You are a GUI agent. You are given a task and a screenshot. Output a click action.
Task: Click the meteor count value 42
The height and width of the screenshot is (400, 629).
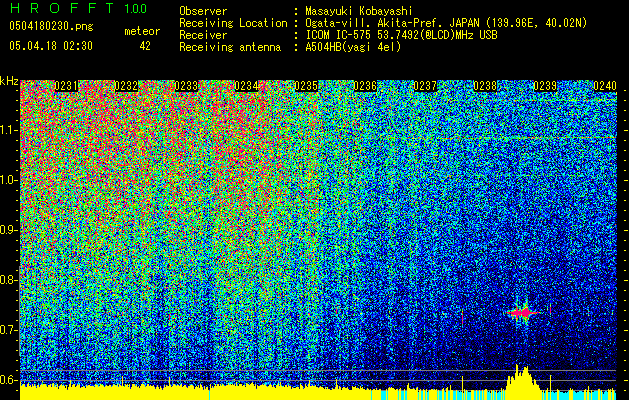[x=145, y=46]
